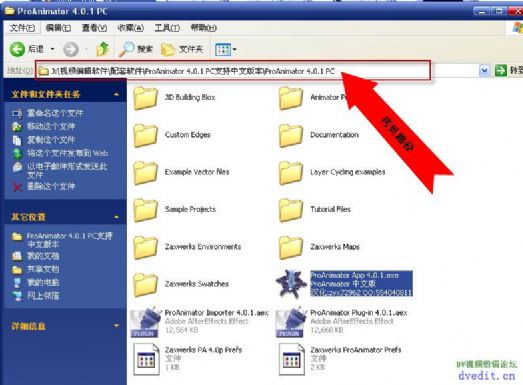This screenshot has height=385, width=523.
Task: Select the Zaxwerks Swatches folder icon
Action: tap(145, 284)
